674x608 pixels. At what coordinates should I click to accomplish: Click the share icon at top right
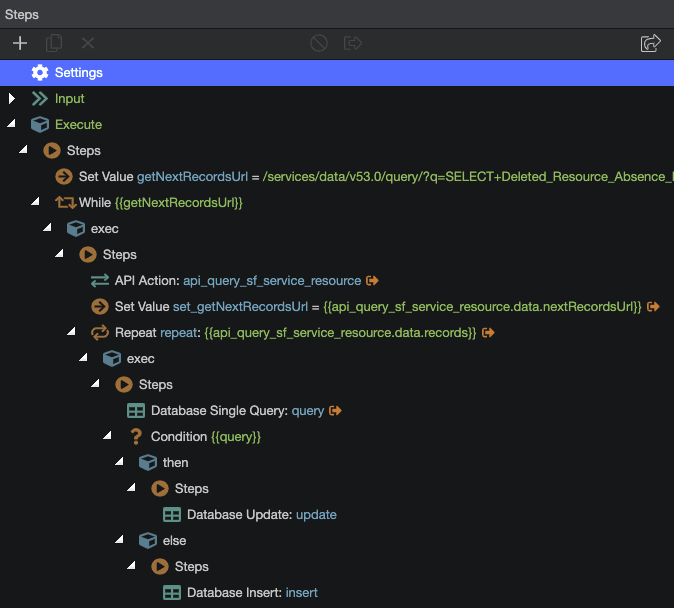coord(651,43)
